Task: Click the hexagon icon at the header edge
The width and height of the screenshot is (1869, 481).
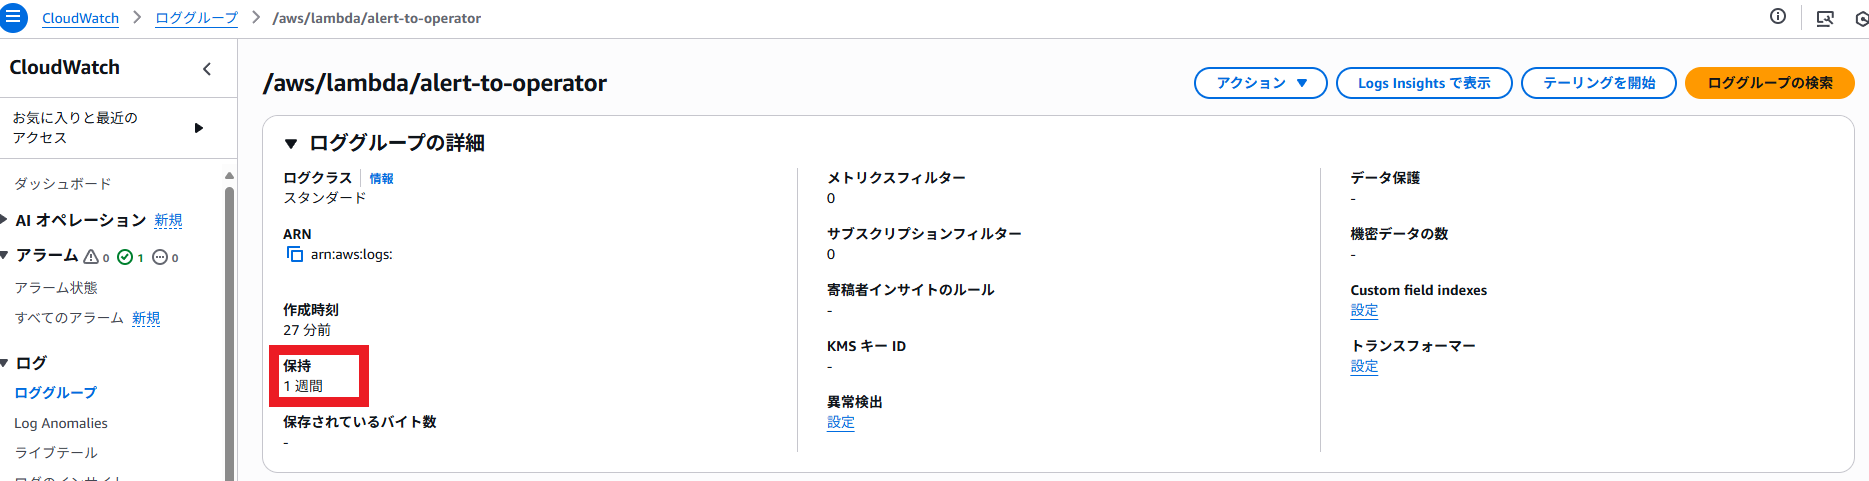Action: pos(1861,18)
